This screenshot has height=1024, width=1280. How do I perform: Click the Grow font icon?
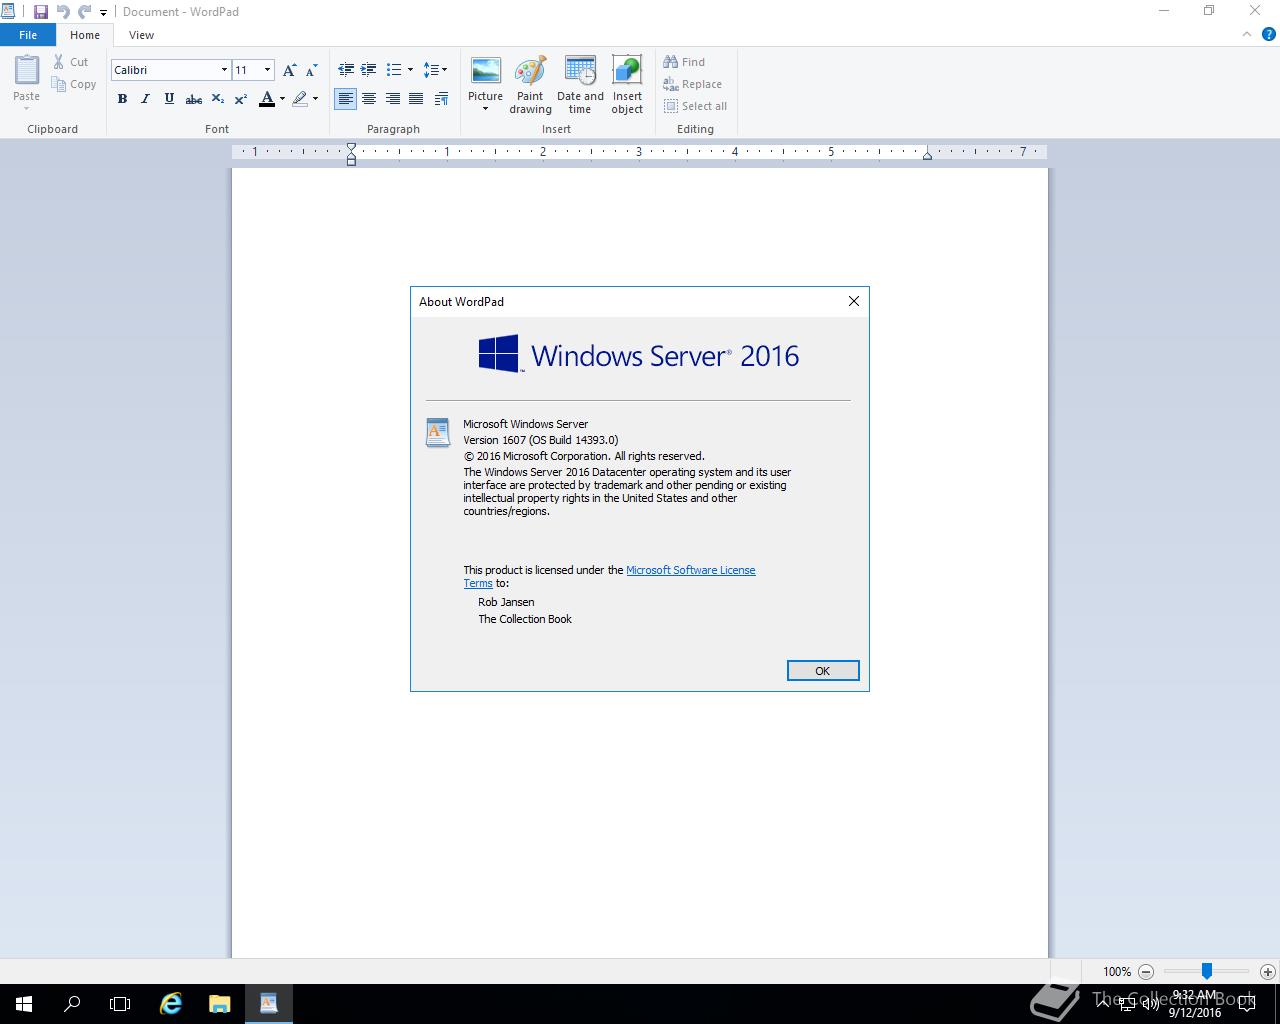[x=289, y=70]
